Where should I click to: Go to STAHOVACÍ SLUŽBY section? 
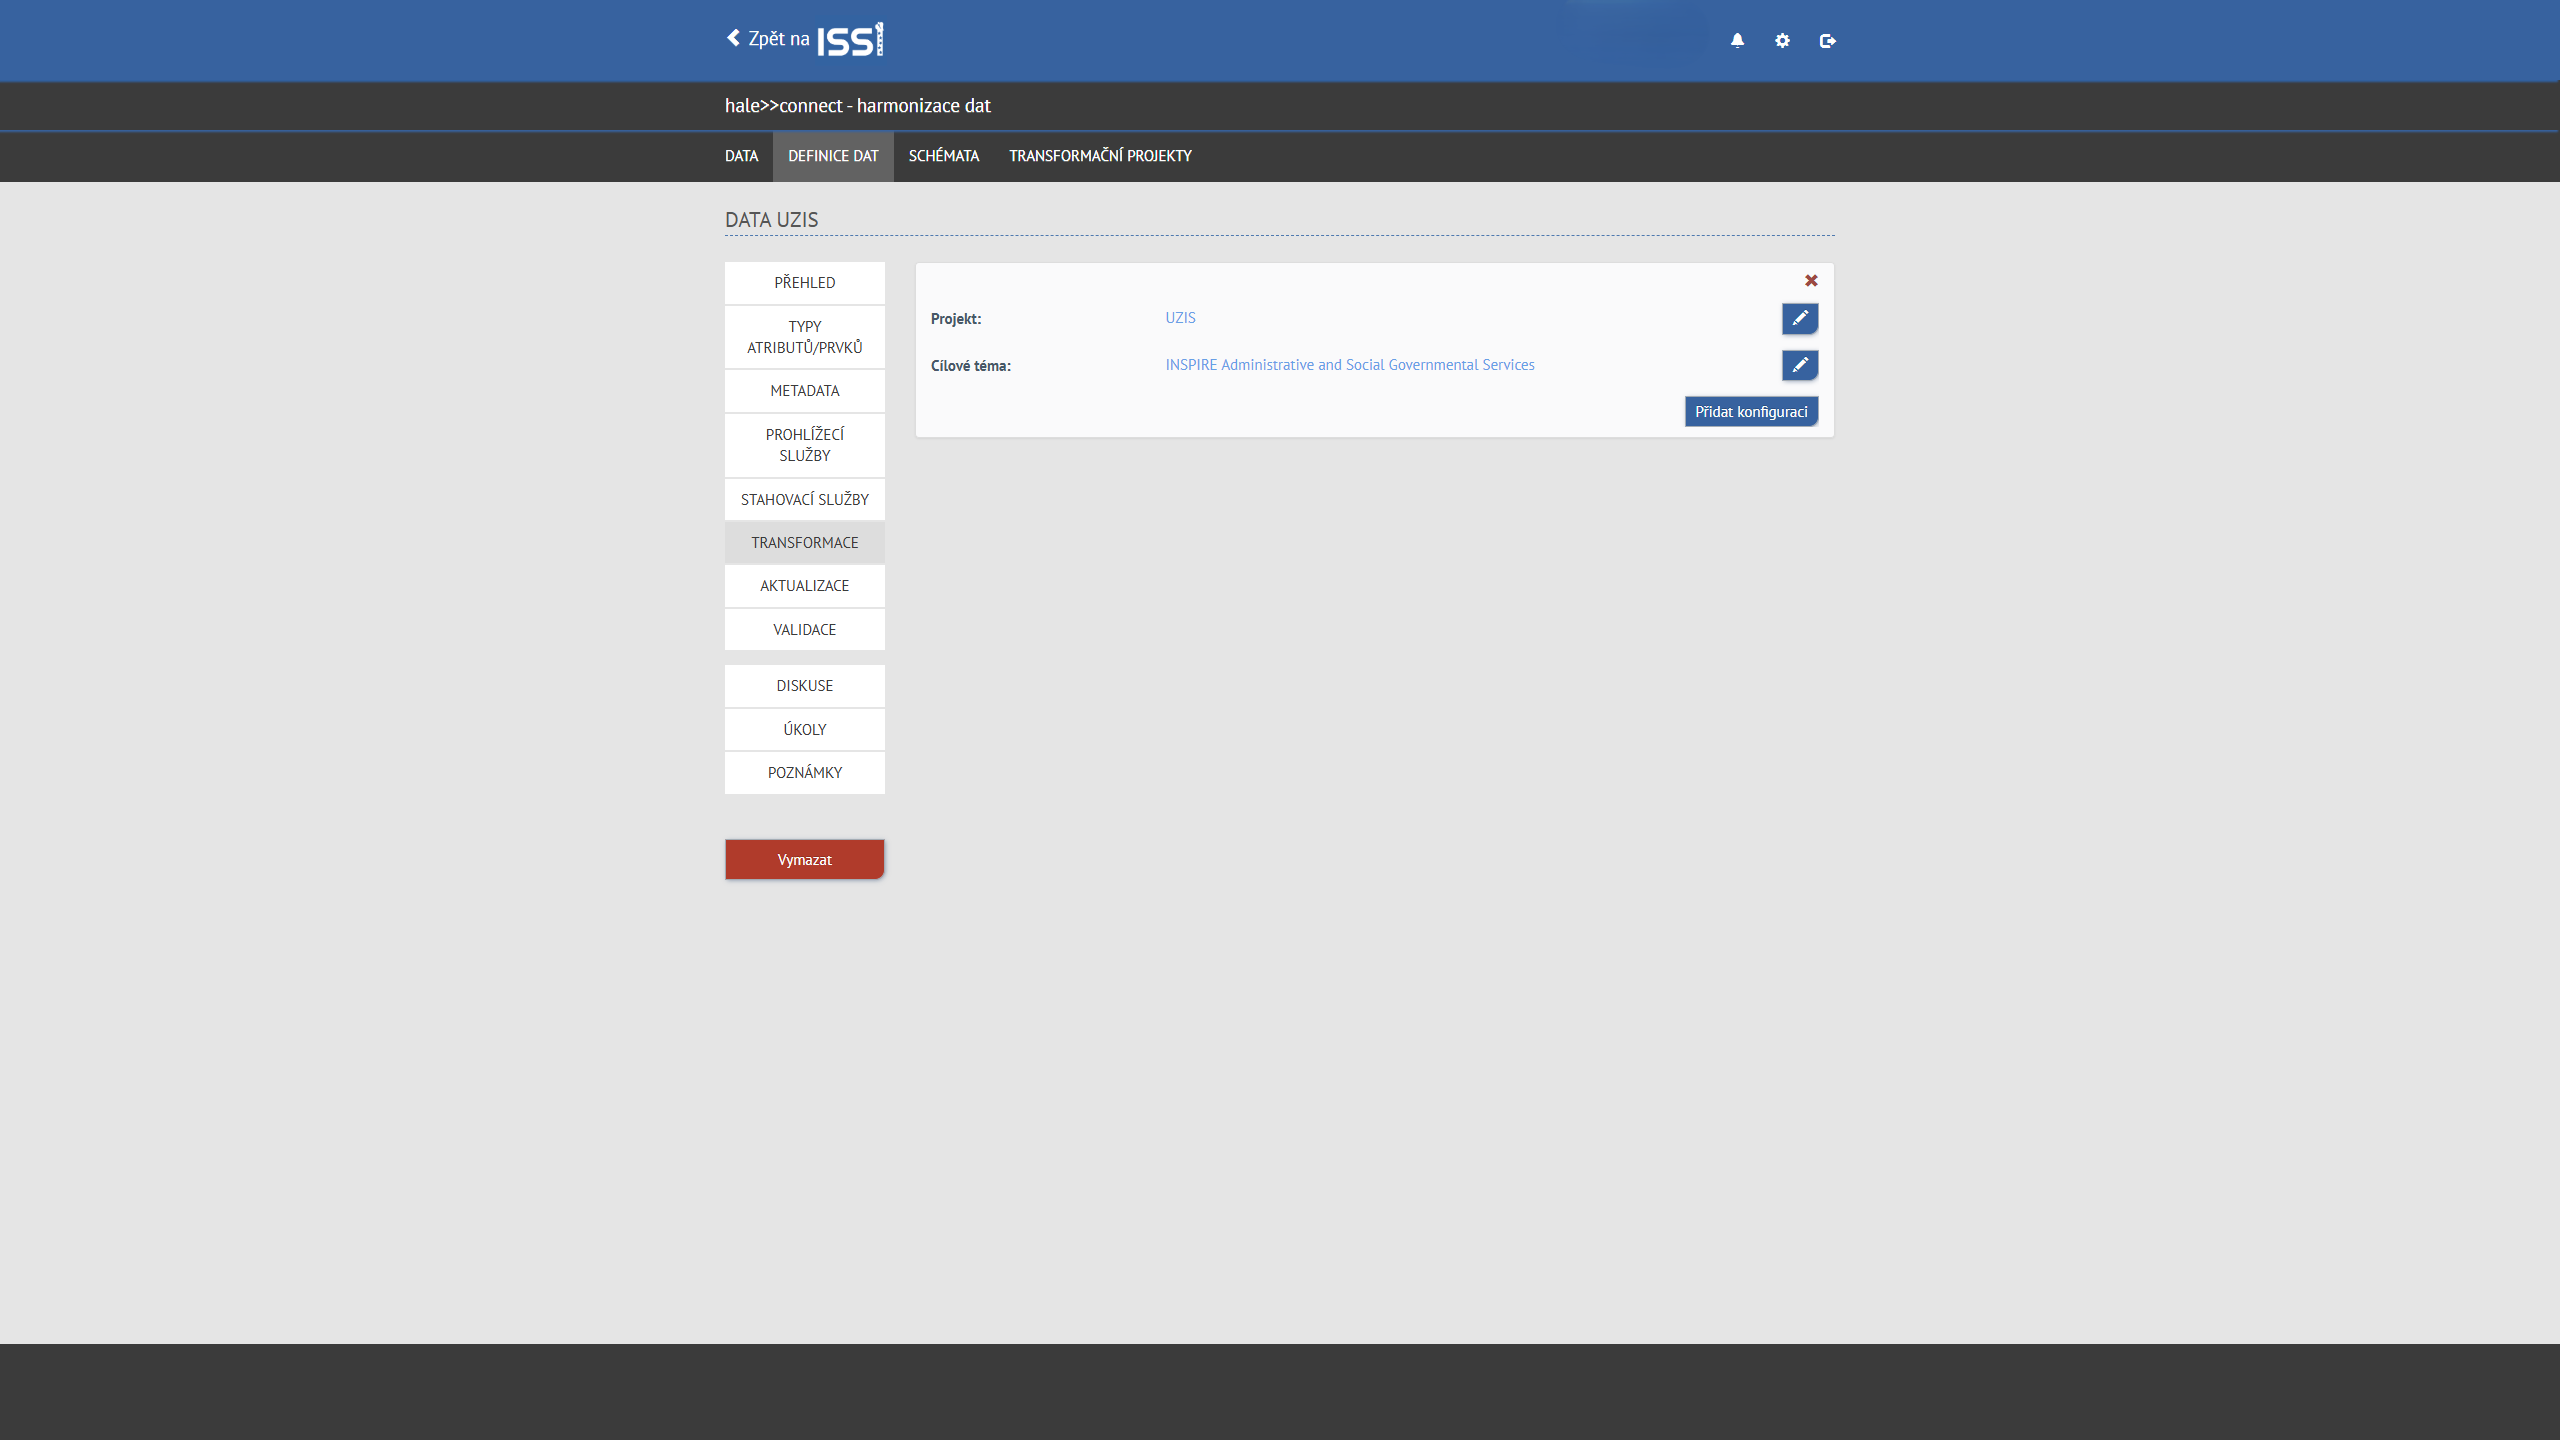804,500
